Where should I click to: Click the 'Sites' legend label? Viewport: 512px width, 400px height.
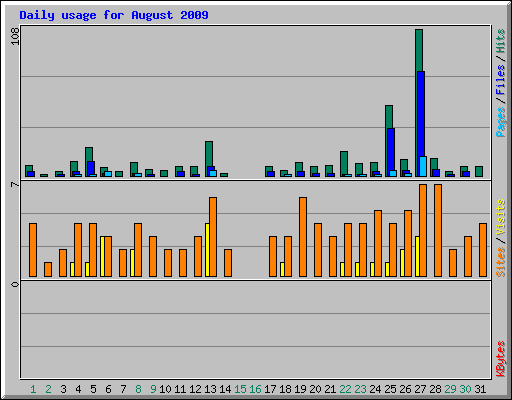(500, 262)
